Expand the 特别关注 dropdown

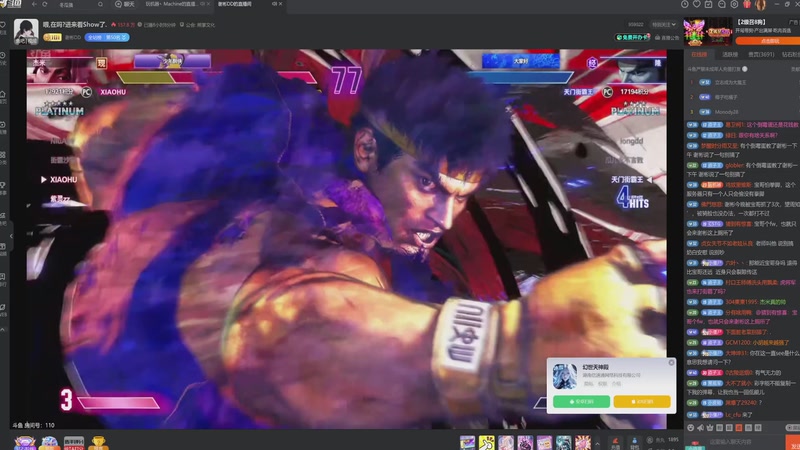[x=663, y=24]
